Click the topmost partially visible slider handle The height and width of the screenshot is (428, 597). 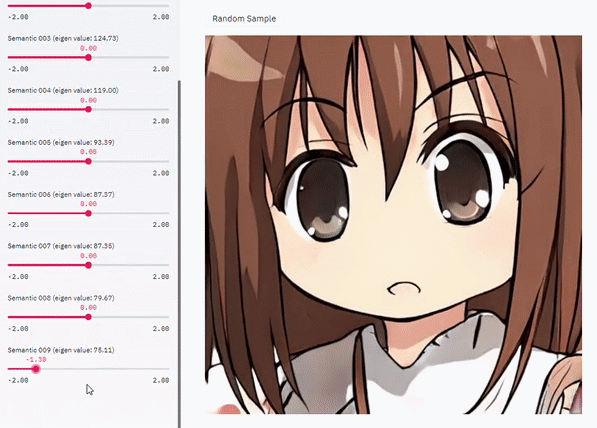(x=88, y=6)
